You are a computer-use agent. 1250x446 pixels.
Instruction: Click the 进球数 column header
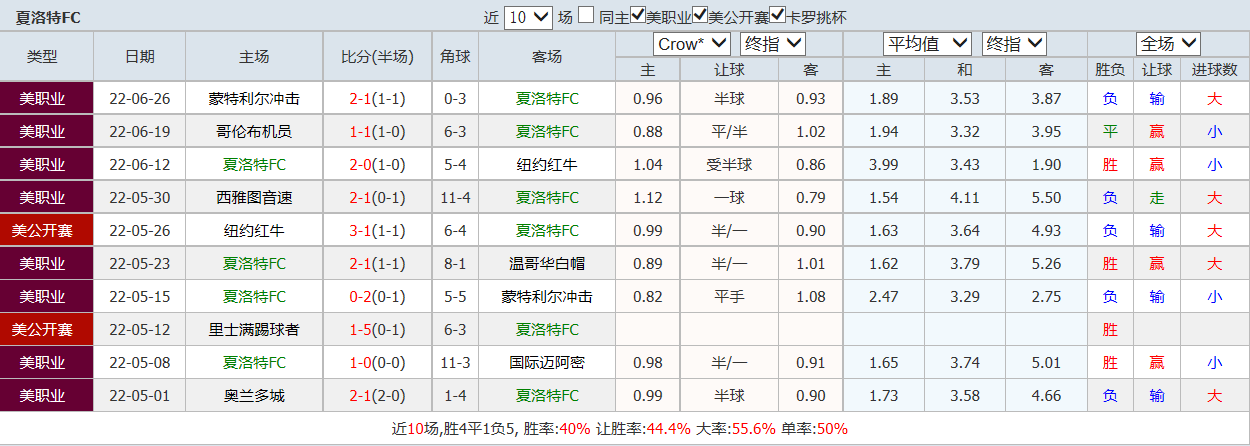point(1214,70)
